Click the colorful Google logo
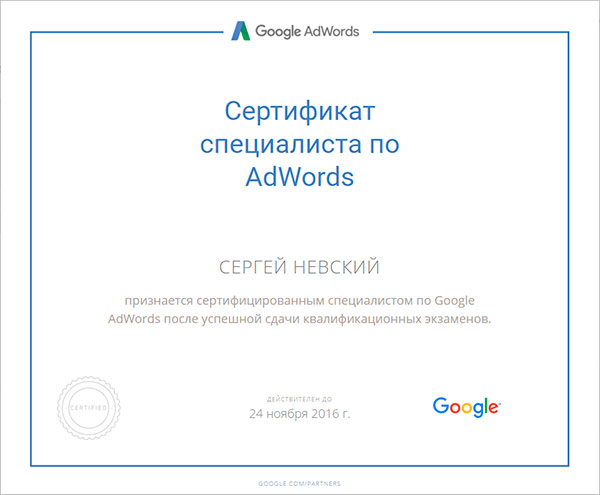 [466, 407]
